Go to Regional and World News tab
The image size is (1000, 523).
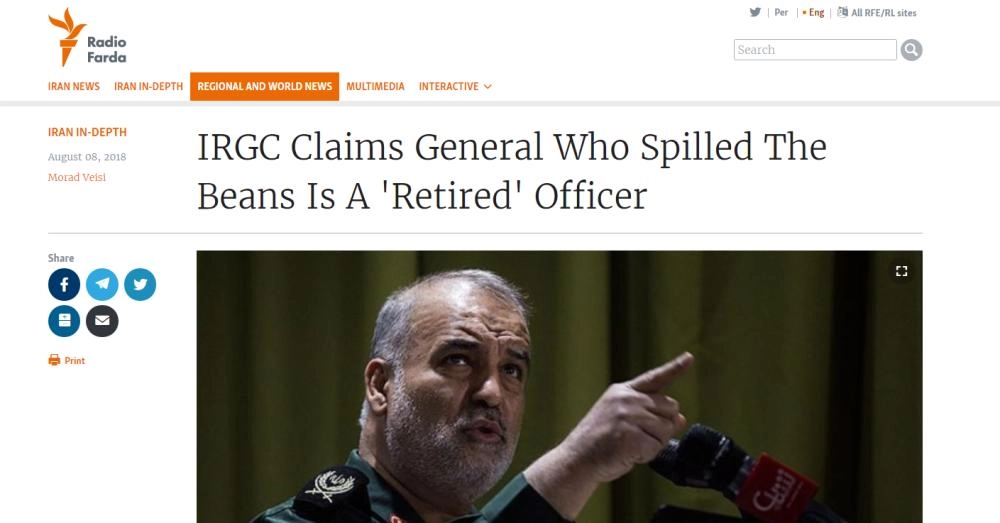pyautogui.click(x=264, y=87)
